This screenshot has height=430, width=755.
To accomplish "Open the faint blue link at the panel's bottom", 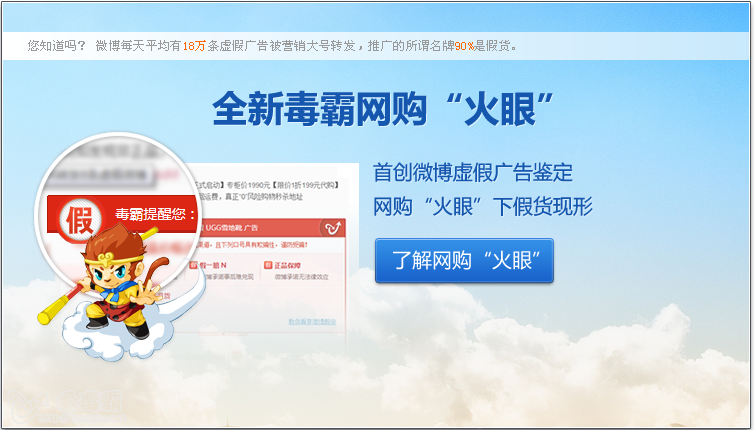I will pos(312,321).
